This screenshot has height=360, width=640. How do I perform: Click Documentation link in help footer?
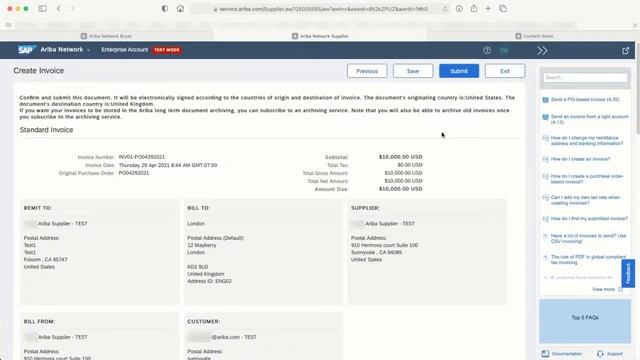coord(567,353)
